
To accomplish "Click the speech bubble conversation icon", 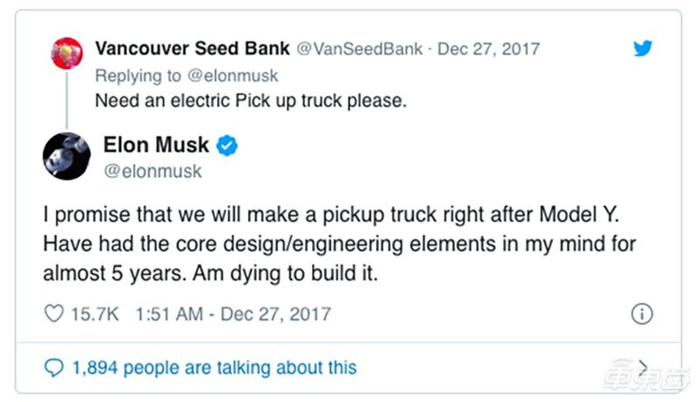I will click(53, 367).
